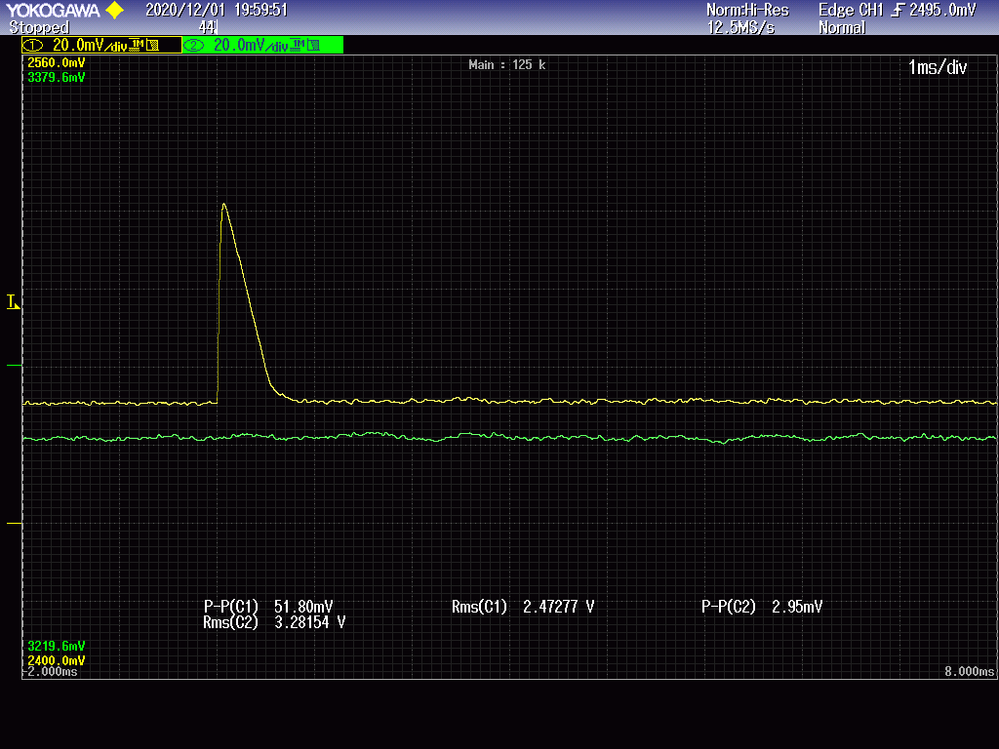Viewport: 999px width, 749px height.
Task: Click the Main : 125 k record length
Action: (507, 65)
